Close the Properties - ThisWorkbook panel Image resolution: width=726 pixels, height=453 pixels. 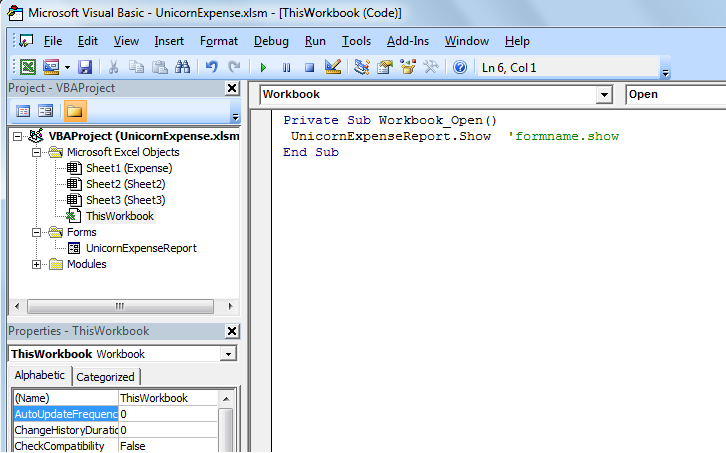tap(232, 331)
